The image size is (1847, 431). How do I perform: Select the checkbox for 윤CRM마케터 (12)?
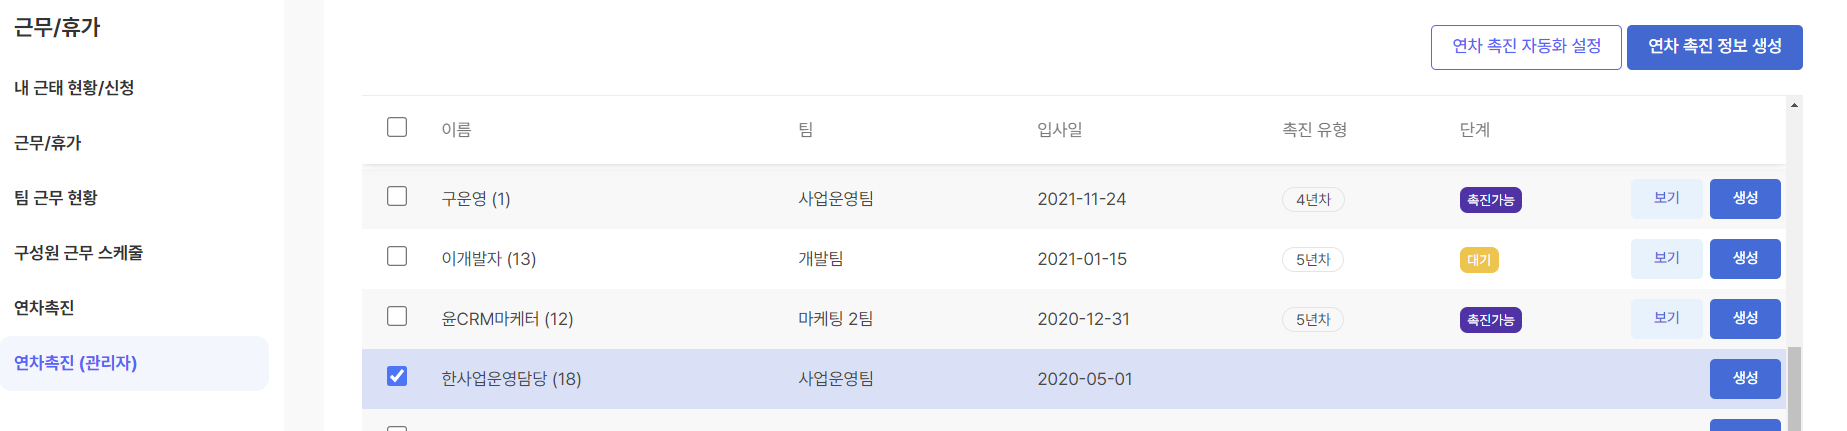pos(397,316)
